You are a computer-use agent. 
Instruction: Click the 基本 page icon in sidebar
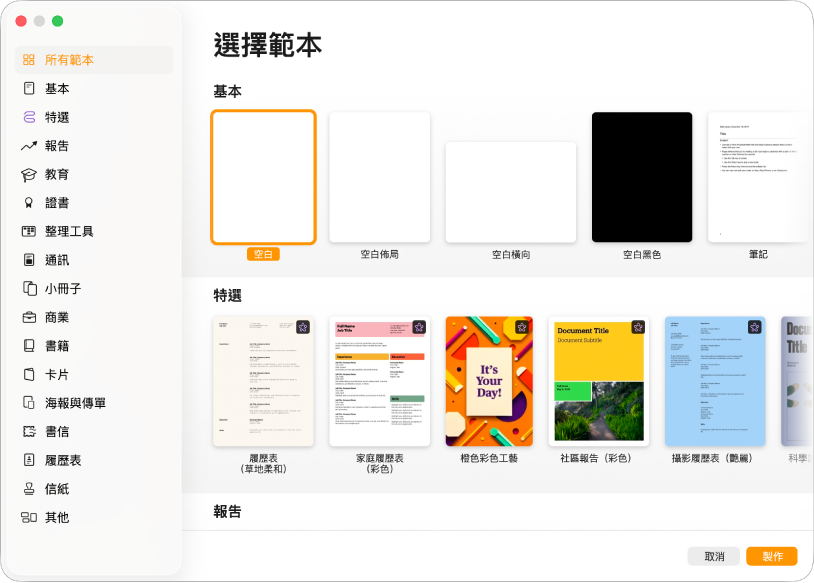click(x=29, y=88)
